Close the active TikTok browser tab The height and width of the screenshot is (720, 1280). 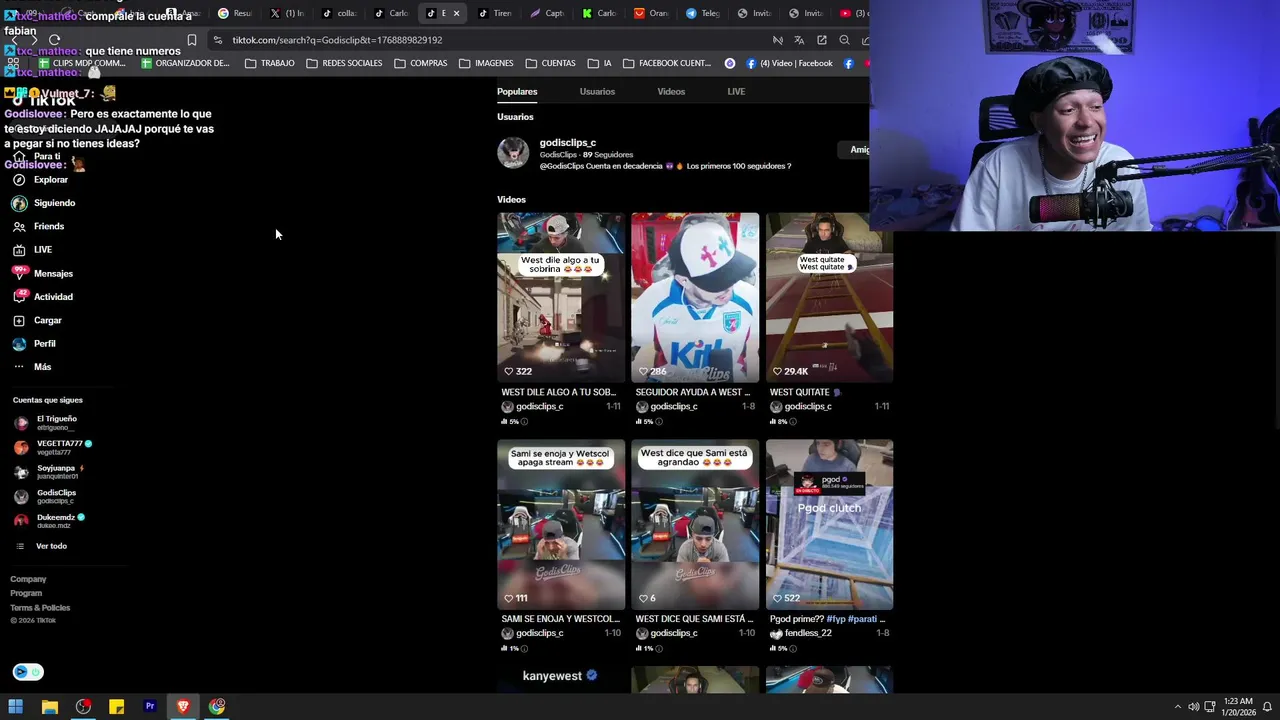(x=456, y=13)
